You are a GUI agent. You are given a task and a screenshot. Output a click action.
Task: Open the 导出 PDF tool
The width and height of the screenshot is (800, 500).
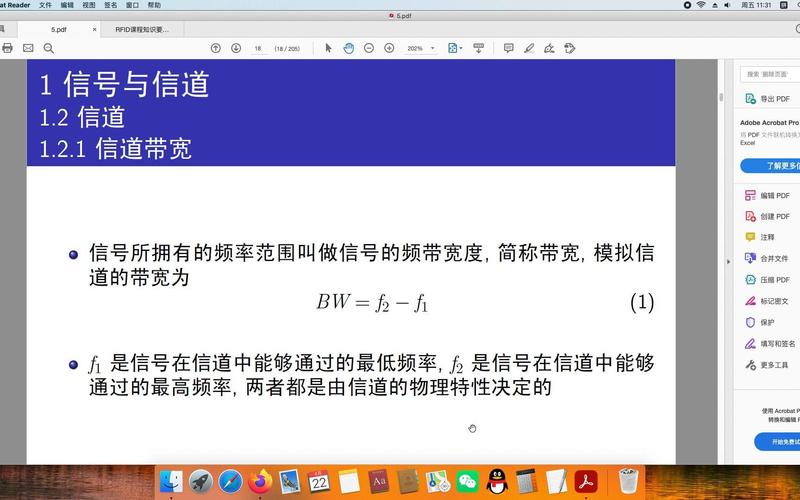click(x=768, y=98)
